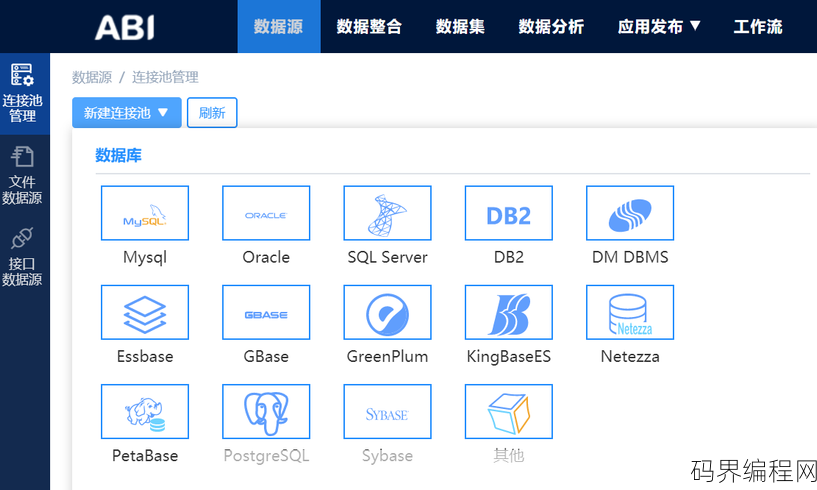
Task: Pick the Sybase database tile
Action: 388,411
